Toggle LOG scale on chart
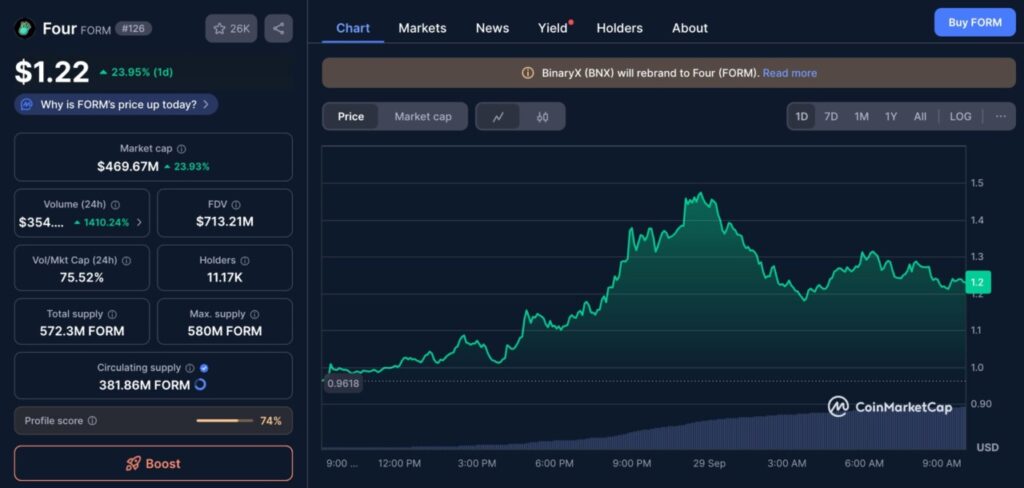Viewport: 1024px width, 488px height. click(x=960, y=117)
